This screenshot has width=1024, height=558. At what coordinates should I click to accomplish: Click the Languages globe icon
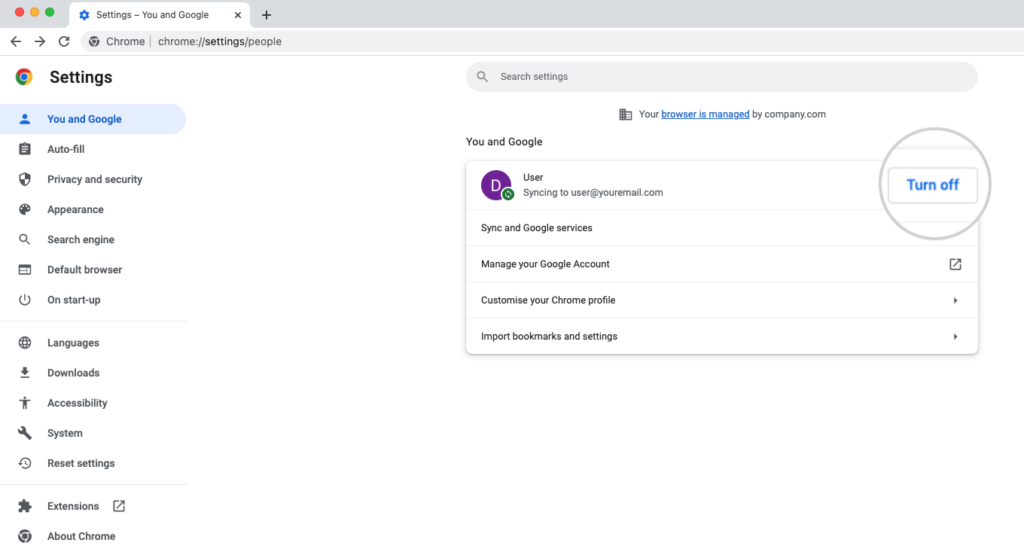pos(24,342)
